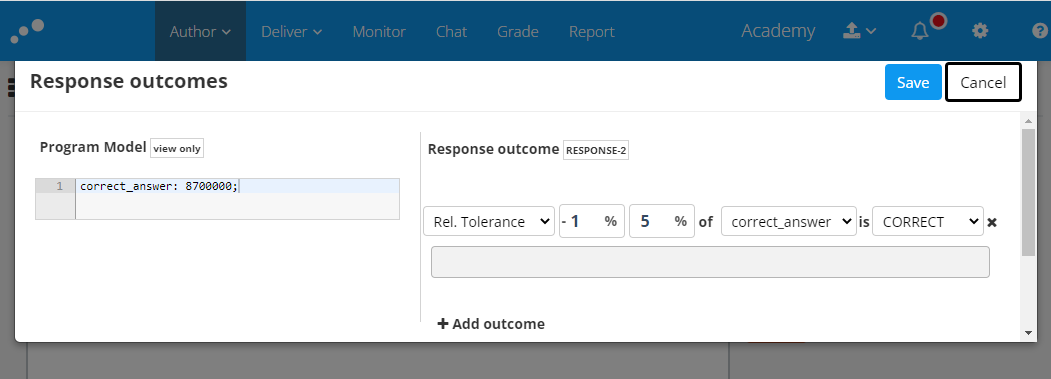Click the upper tolerance percent field
Screen dimensions: 1051x379
(x=662, y=221)
